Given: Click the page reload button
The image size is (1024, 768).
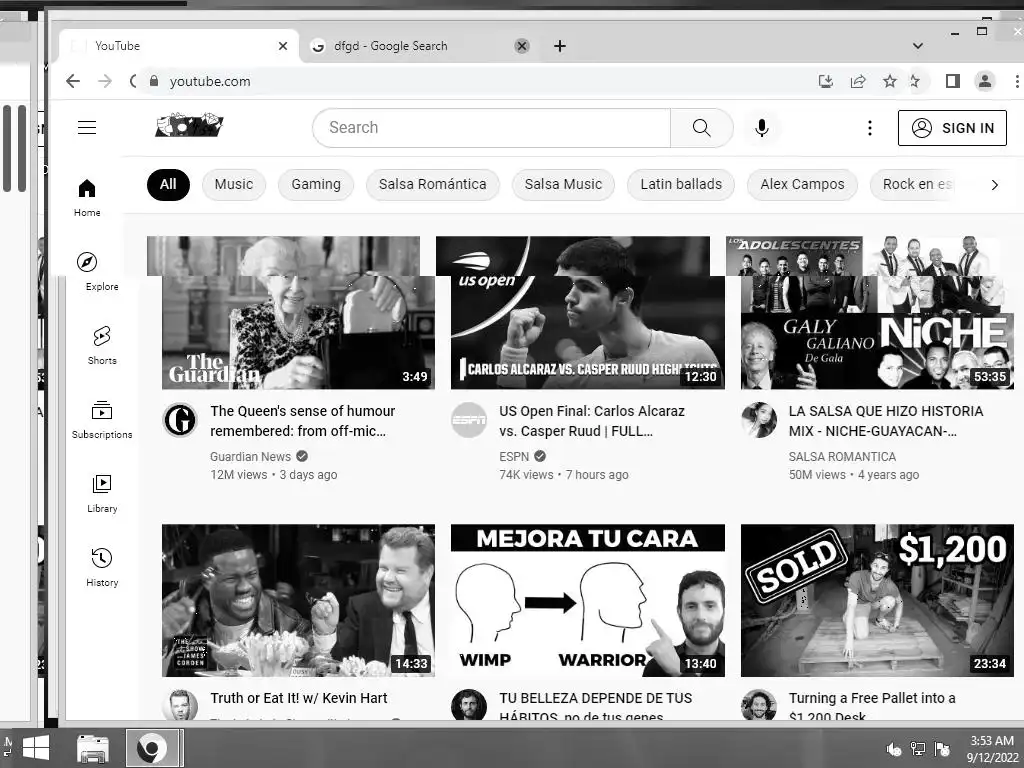Looking at the screenshot, I should pos(134,81).
